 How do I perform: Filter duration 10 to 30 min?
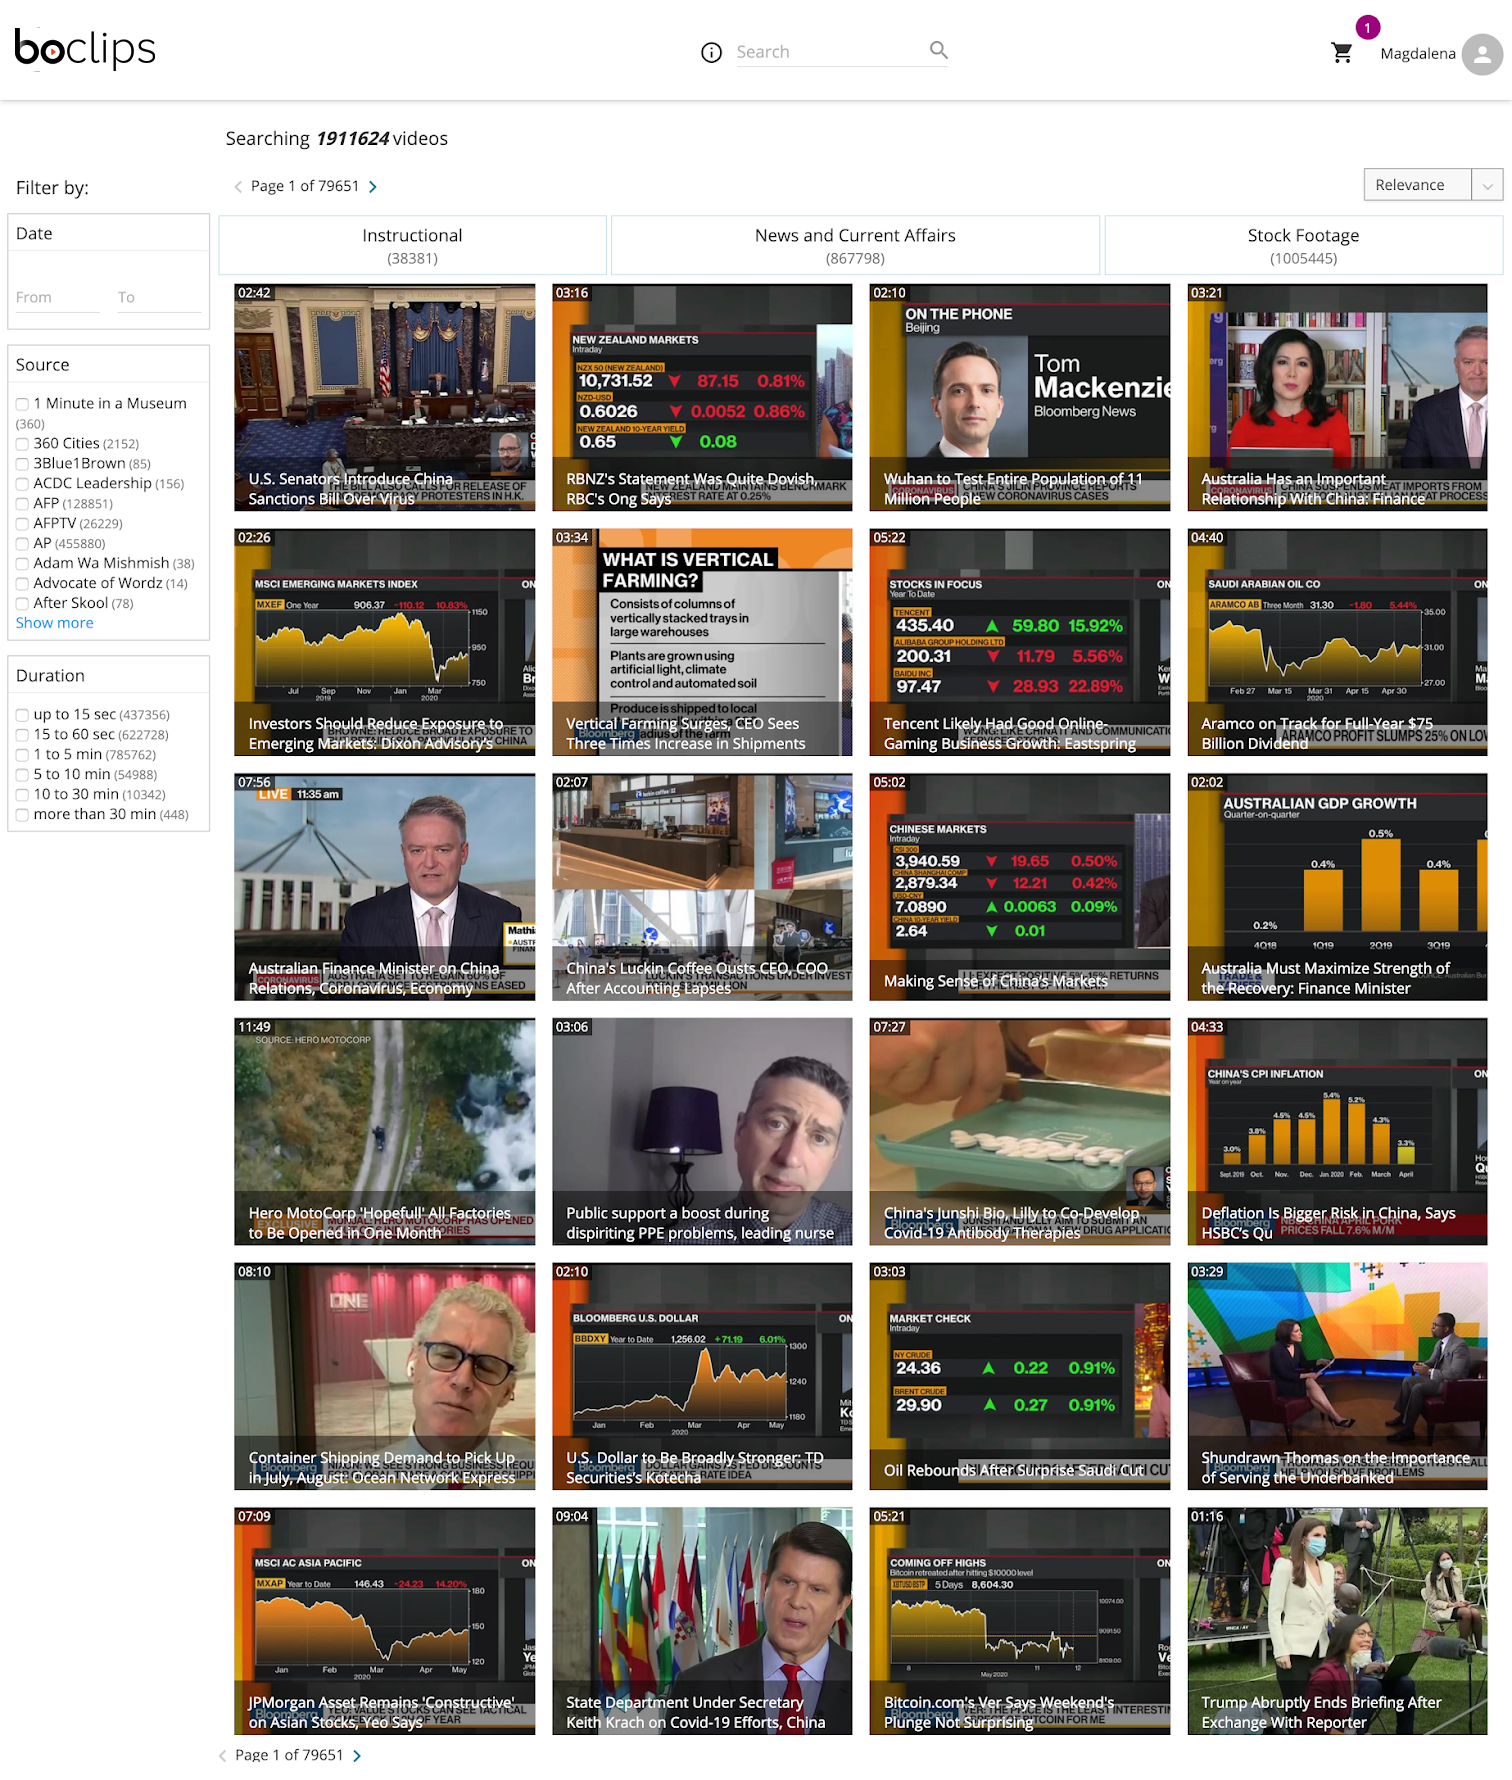click(x=22, y=795)
